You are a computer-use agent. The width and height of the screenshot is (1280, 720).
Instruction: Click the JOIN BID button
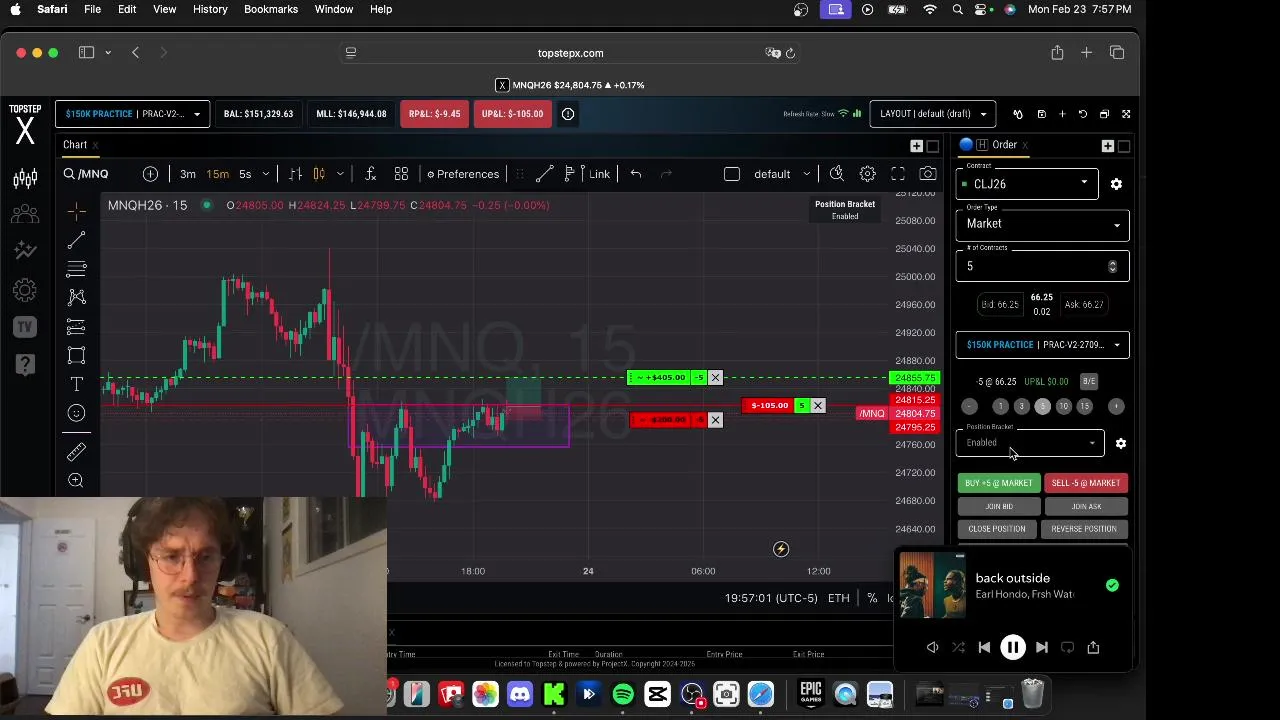[999, 507]
